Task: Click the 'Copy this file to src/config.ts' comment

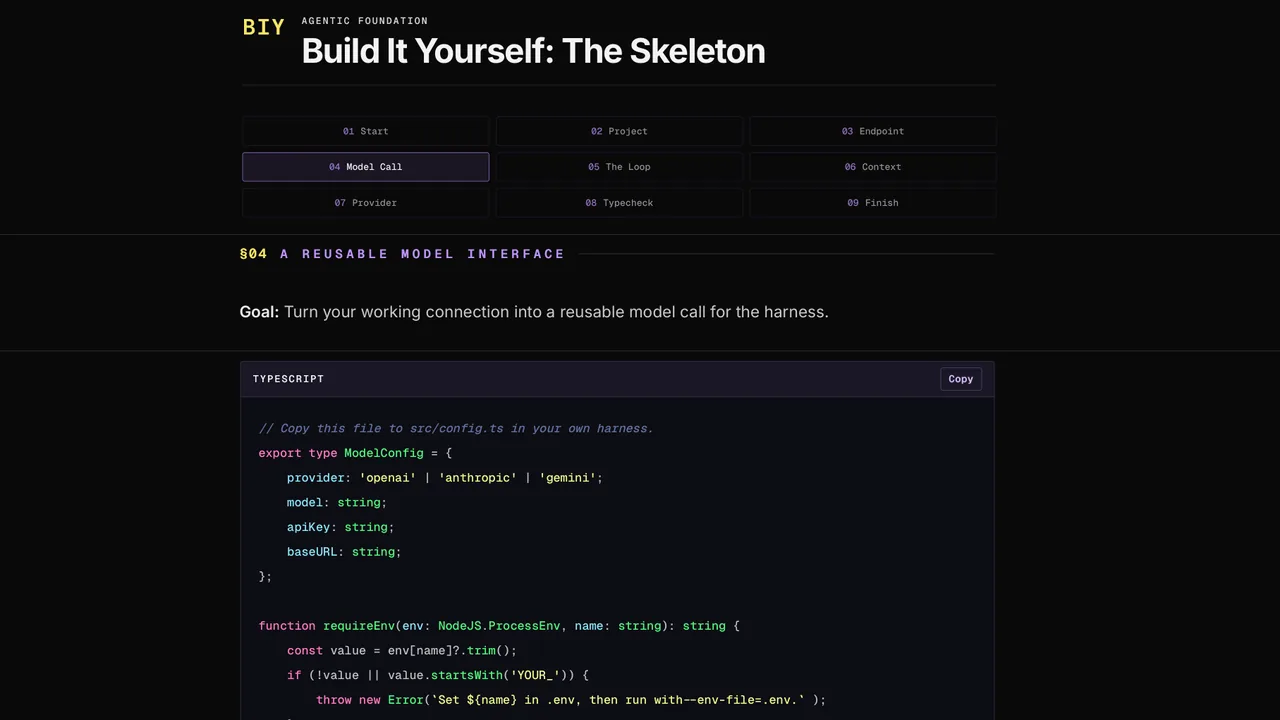Action: click(456, 428)
